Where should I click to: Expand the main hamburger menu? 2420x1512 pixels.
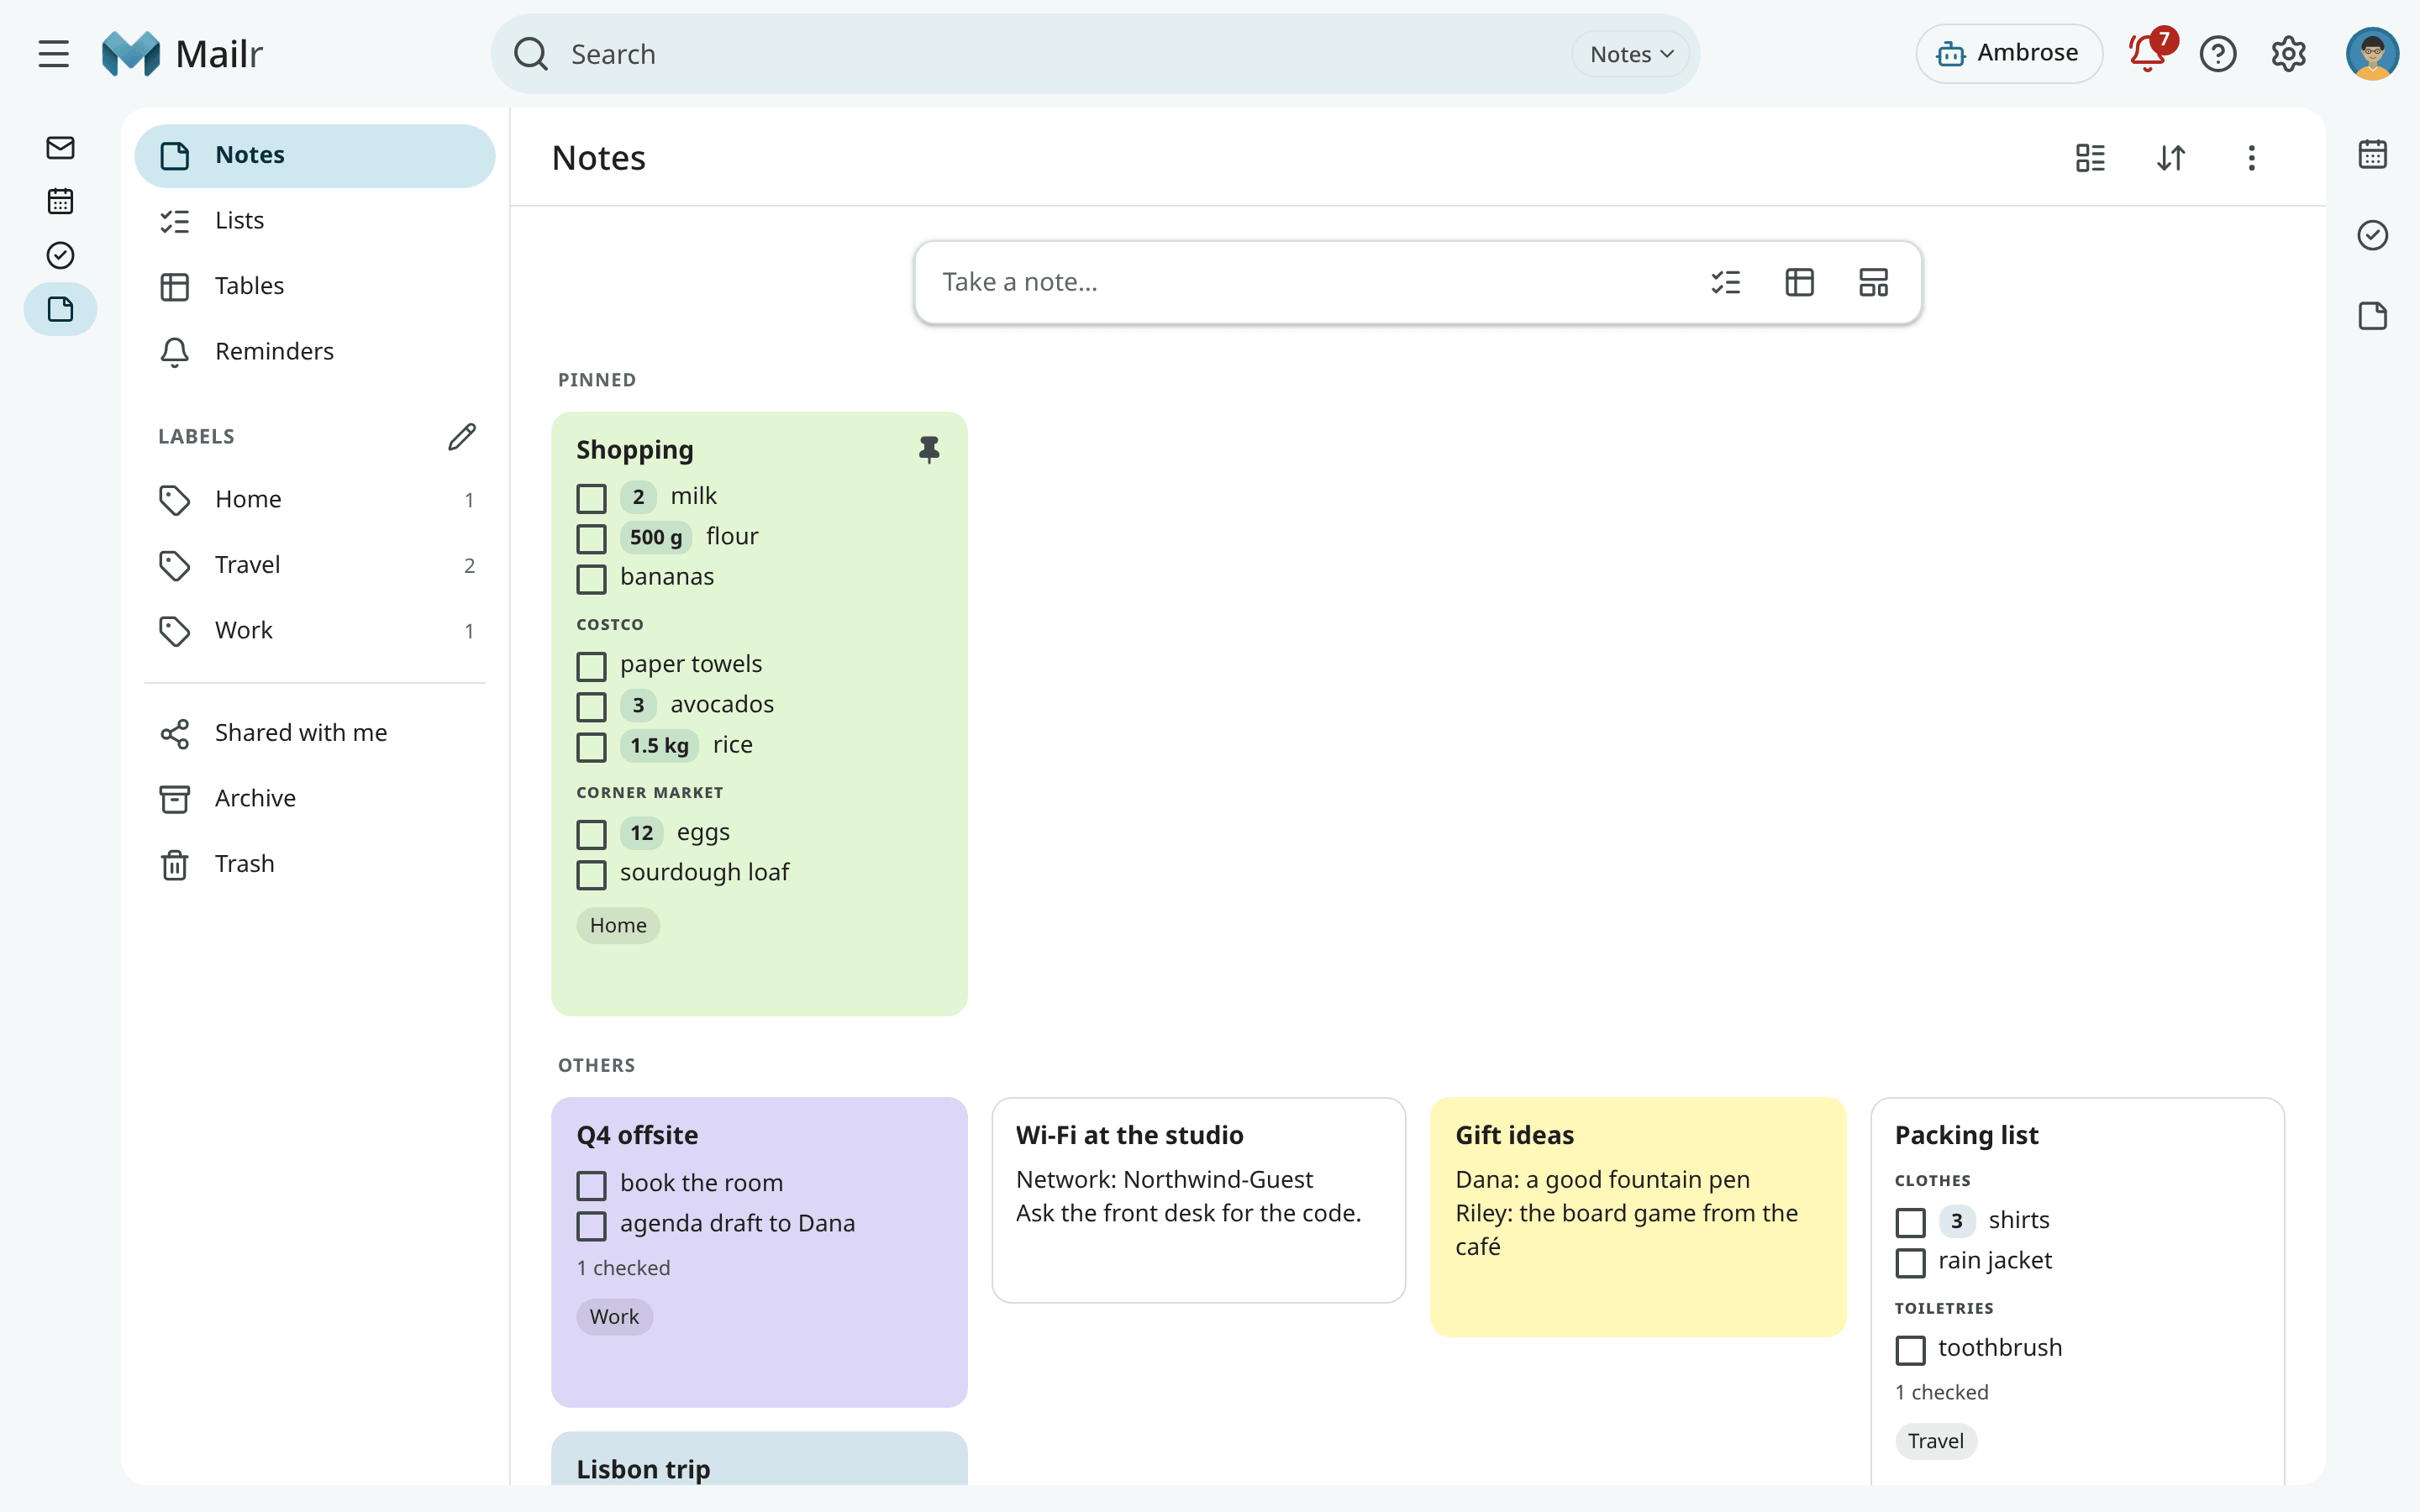[x=54, y=53]
